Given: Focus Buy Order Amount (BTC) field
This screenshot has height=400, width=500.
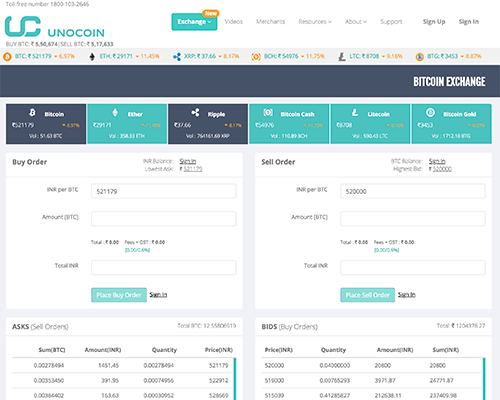Looking at the screenshot, I should coord(164,218).
